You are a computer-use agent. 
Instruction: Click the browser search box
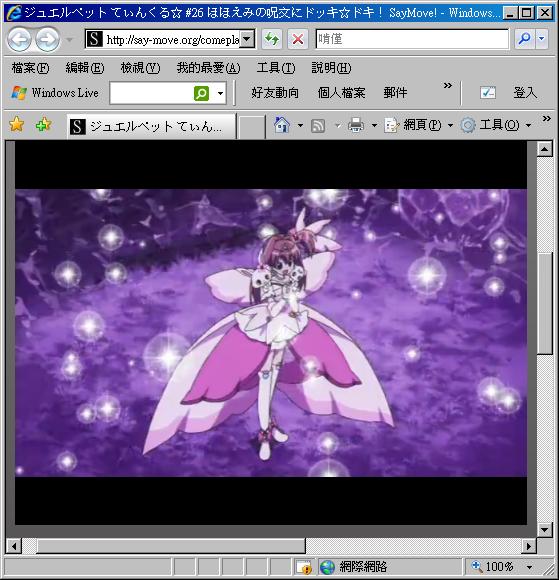tap(412, 39)
